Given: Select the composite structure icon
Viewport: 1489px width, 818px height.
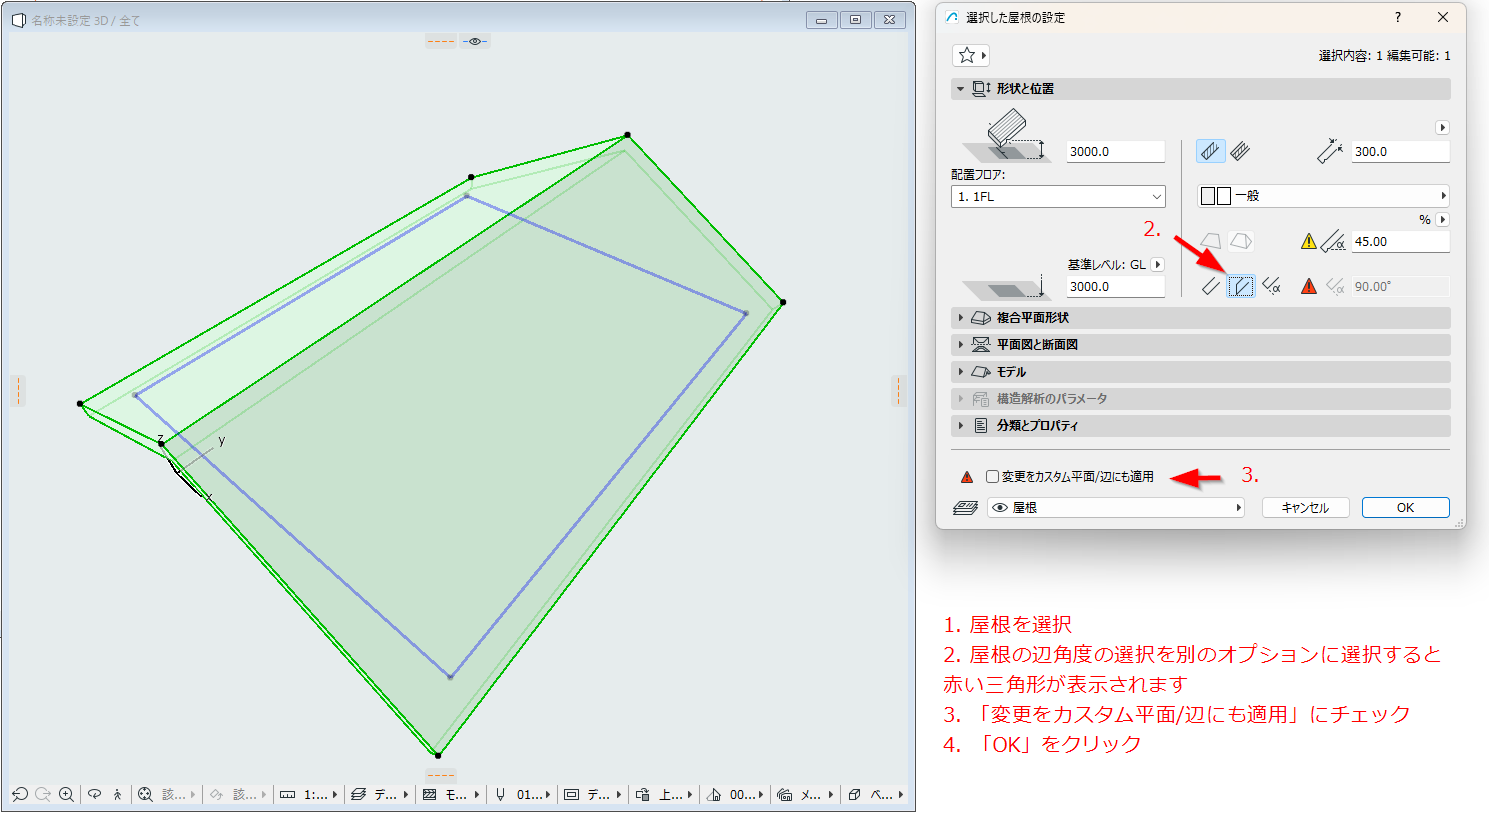Looking at the screenshot, I should (x=1241, y=151).
